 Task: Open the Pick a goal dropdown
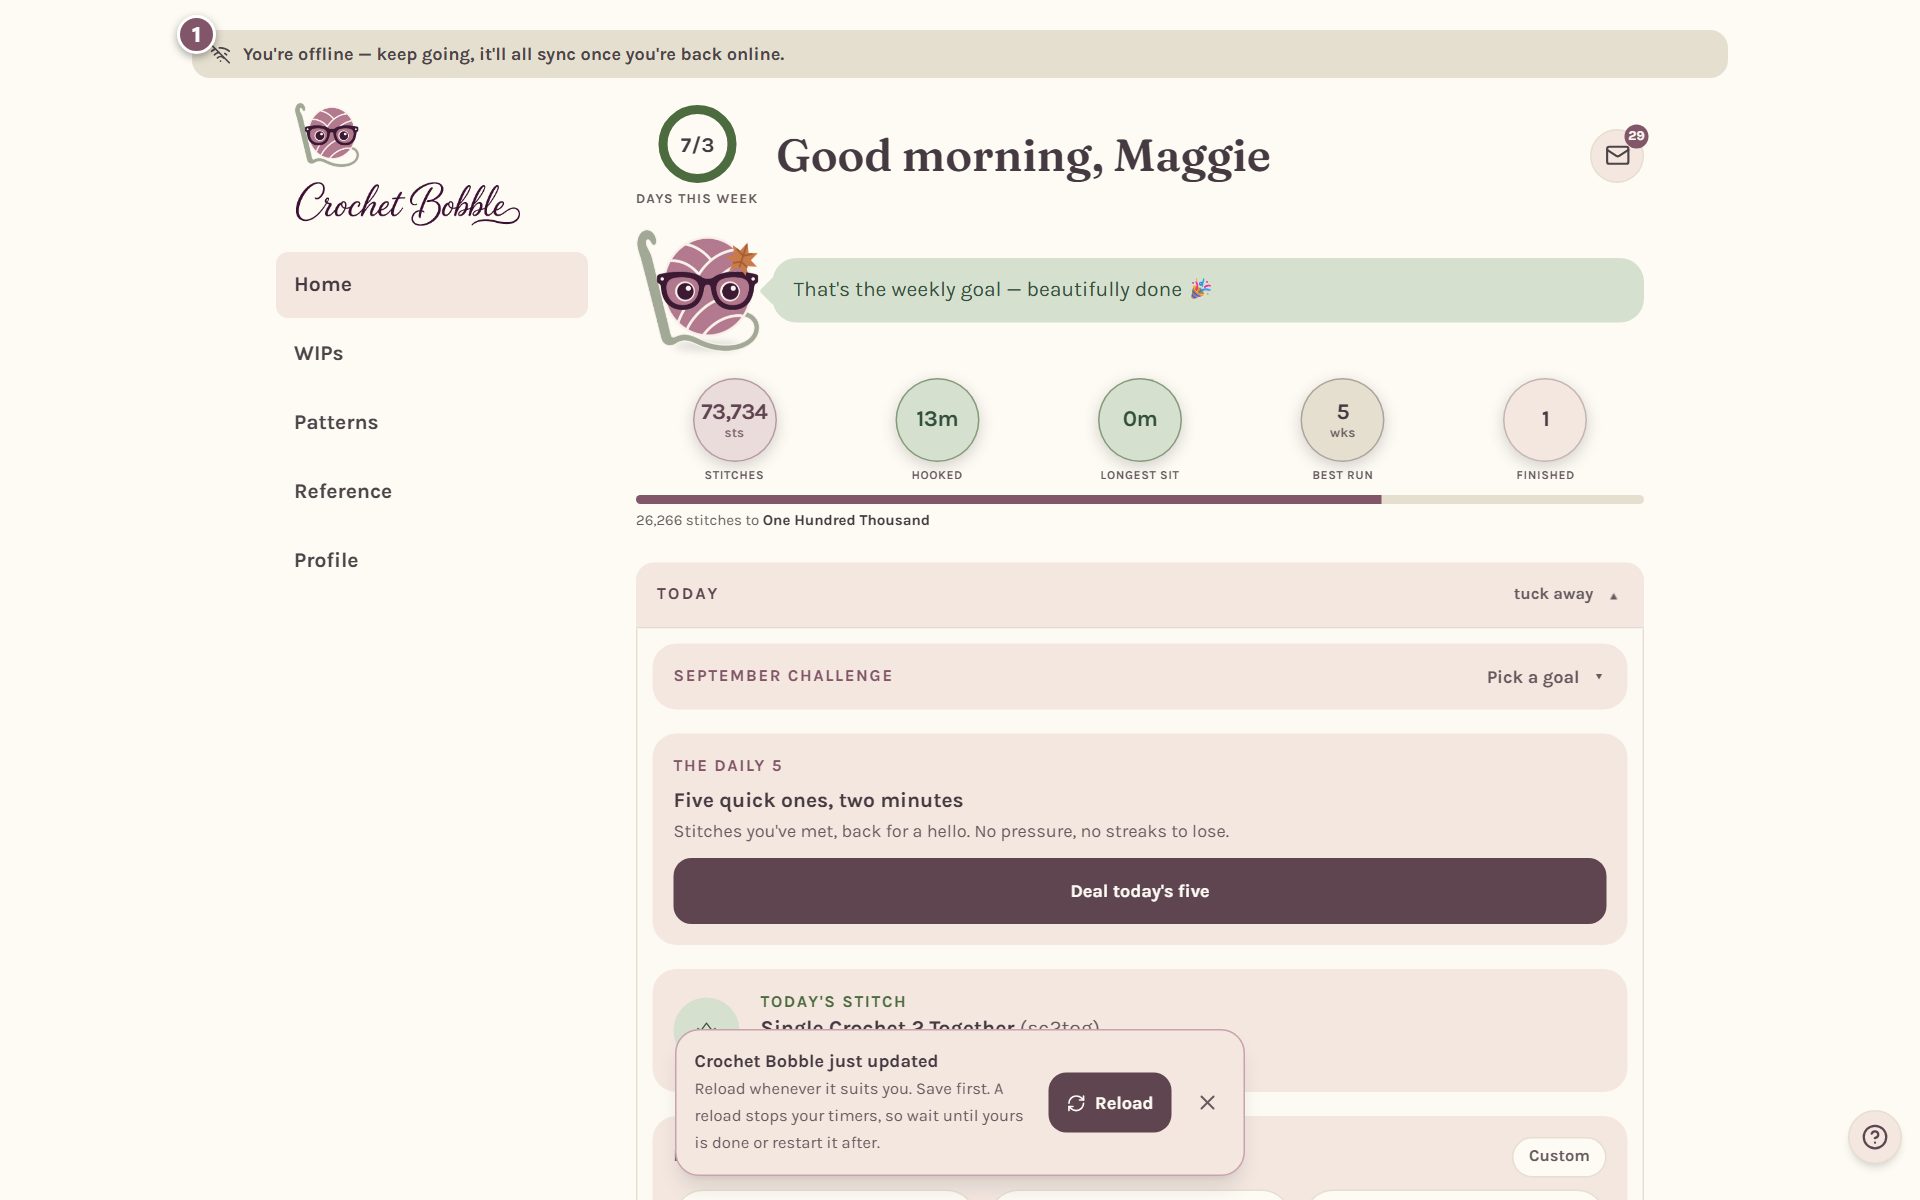click(x=1544, y=677)
